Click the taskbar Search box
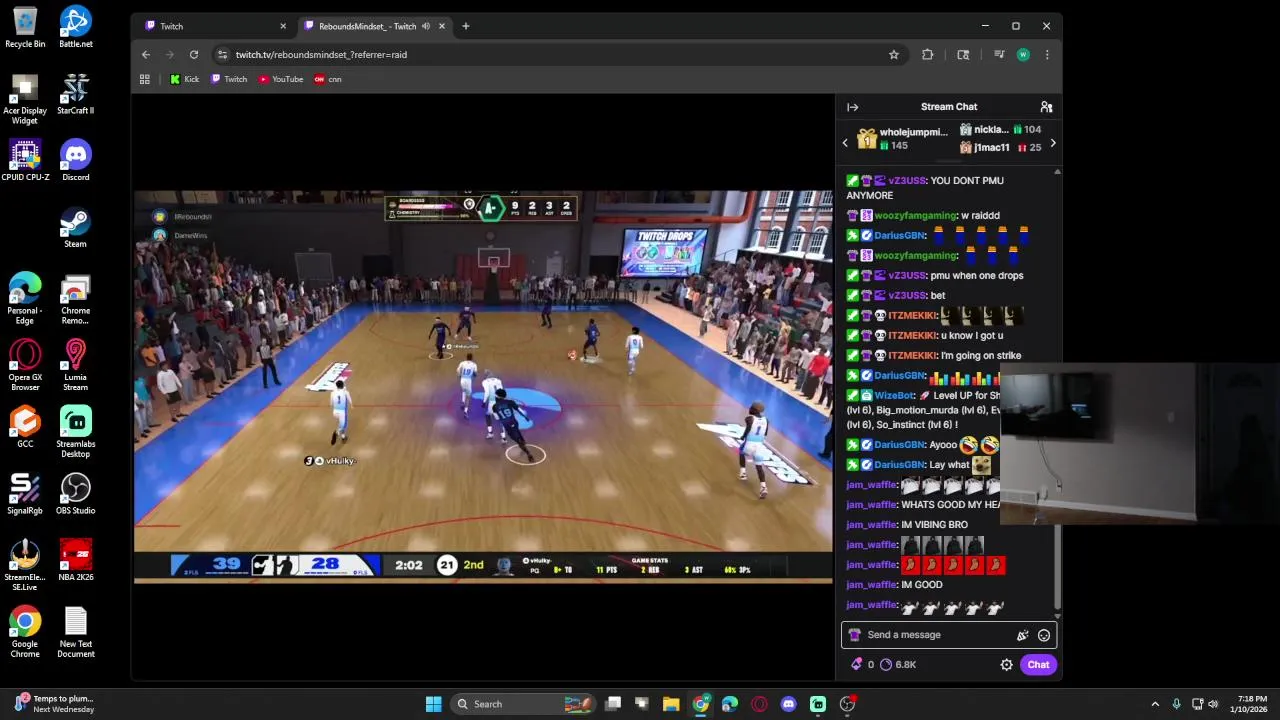This screenshot has width=1280, height=720. click(523, 704)
